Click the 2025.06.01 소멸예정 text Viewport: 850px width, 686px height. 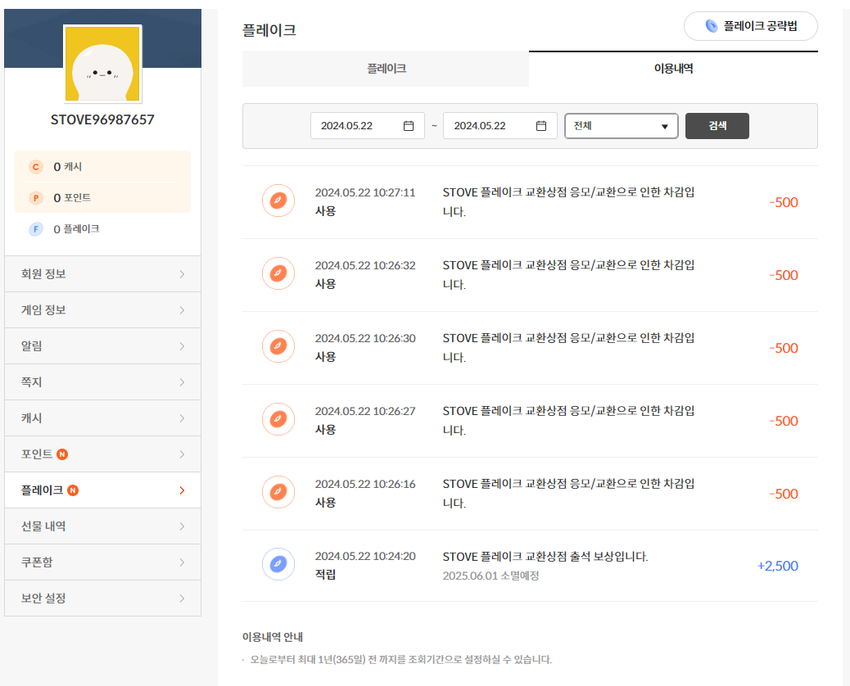491,576
